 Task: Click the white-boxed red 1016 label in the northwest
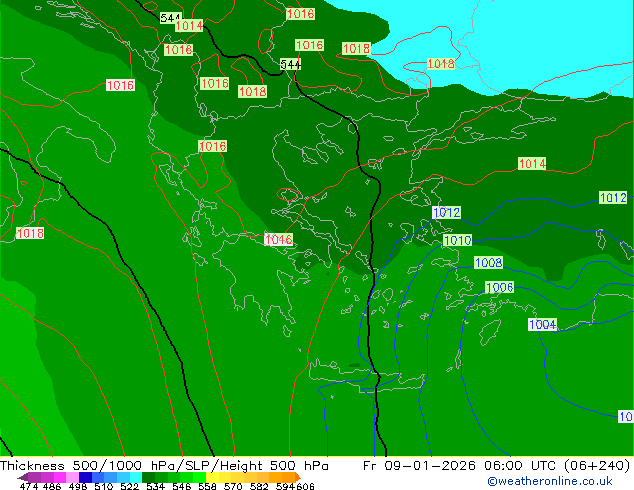coord(120,85)
